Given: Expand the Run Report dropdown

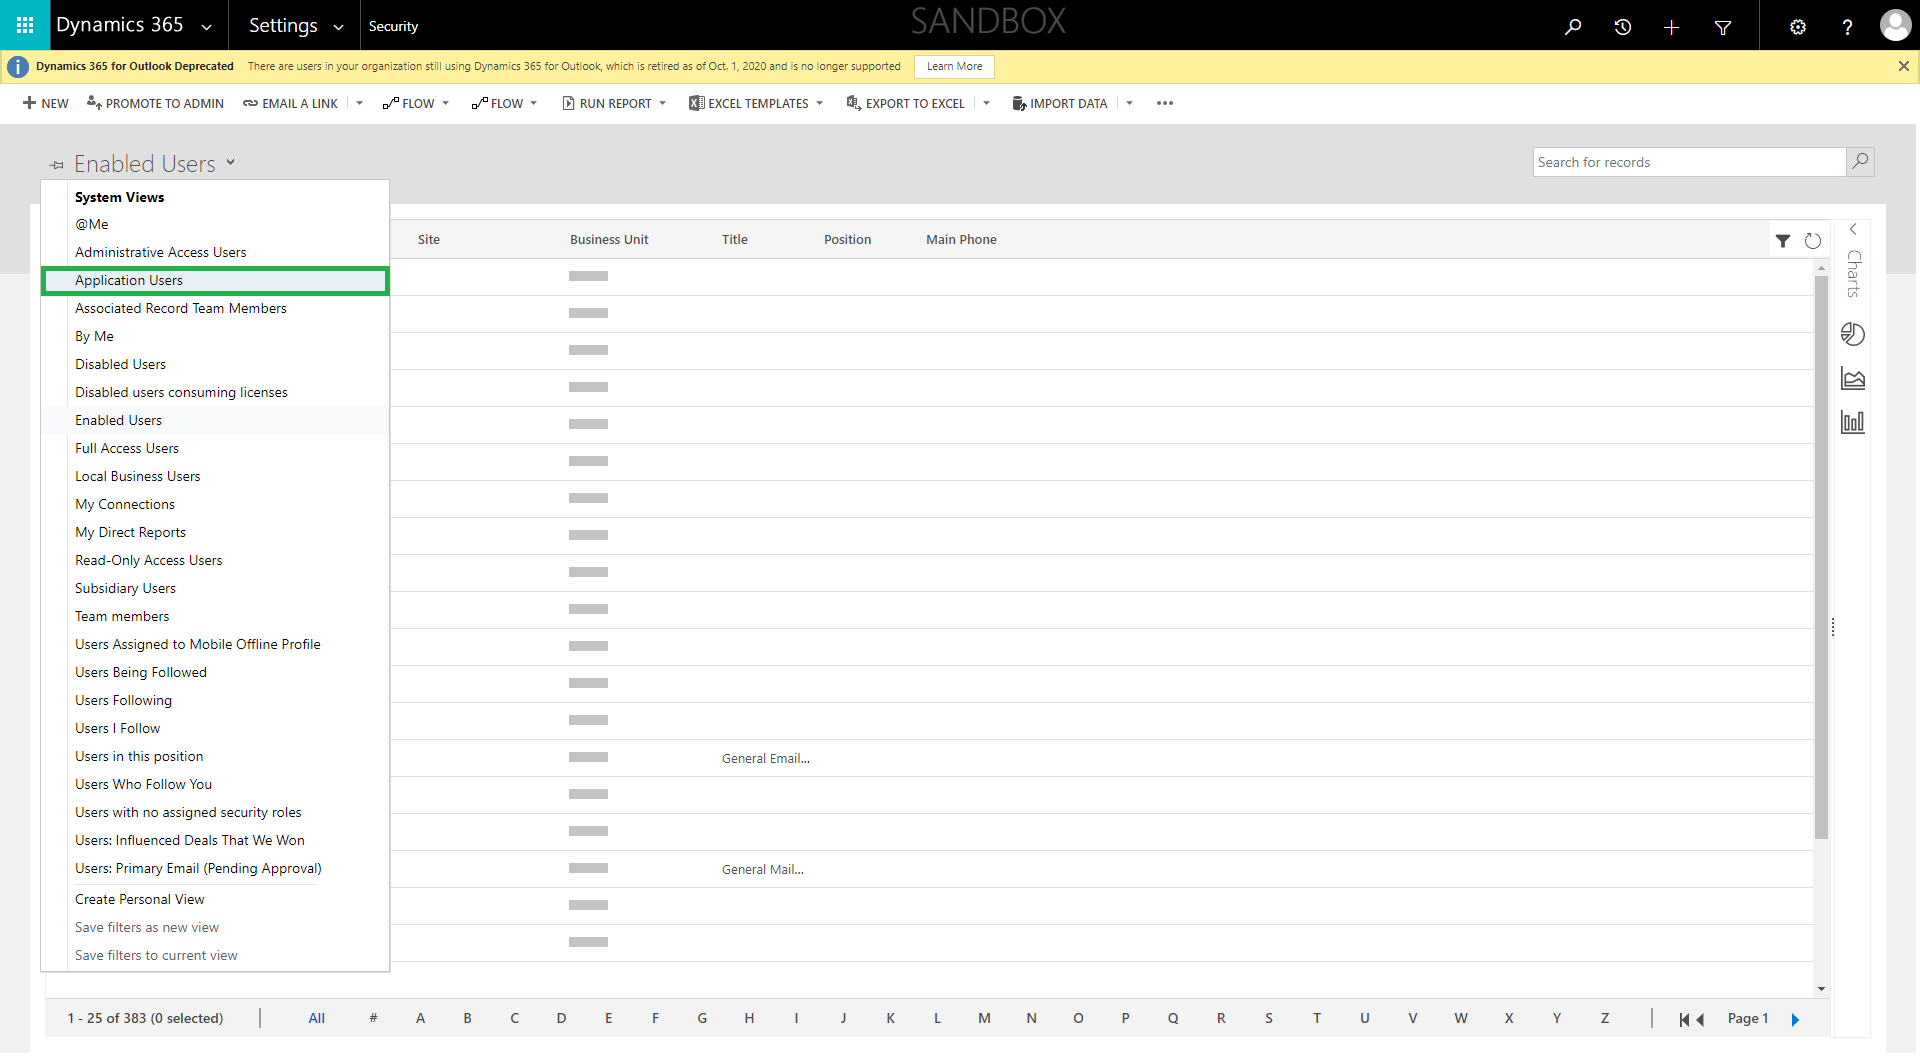Looking at the screenshot, I should point(662,104).
